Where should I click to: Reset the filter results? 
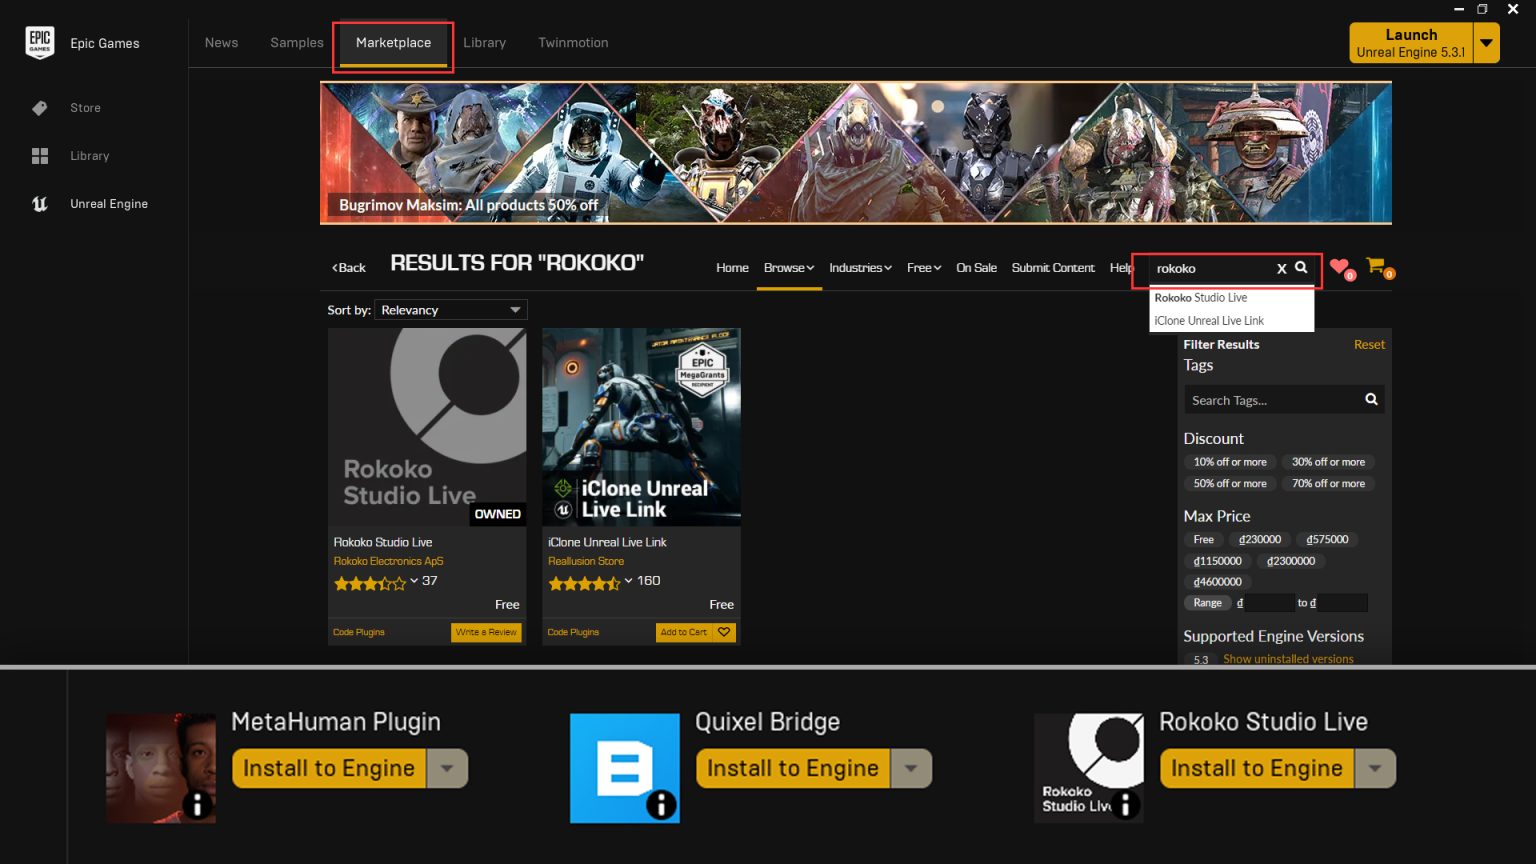pyautogui.click(x=1369, y=345)
